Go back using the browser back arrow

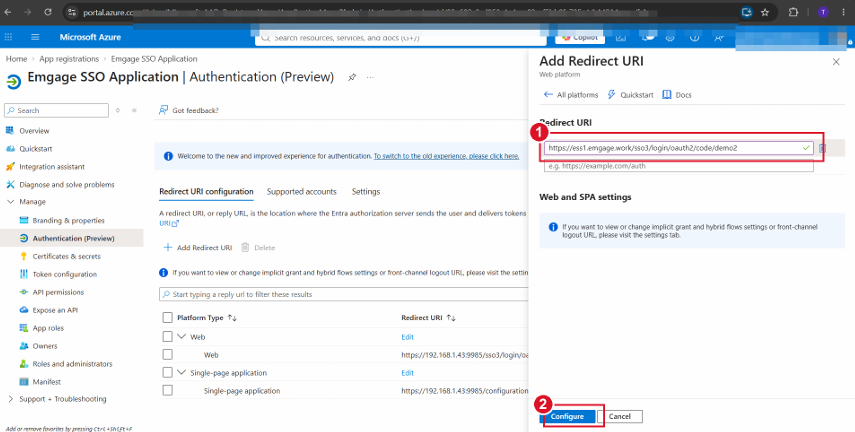point(8,12)
